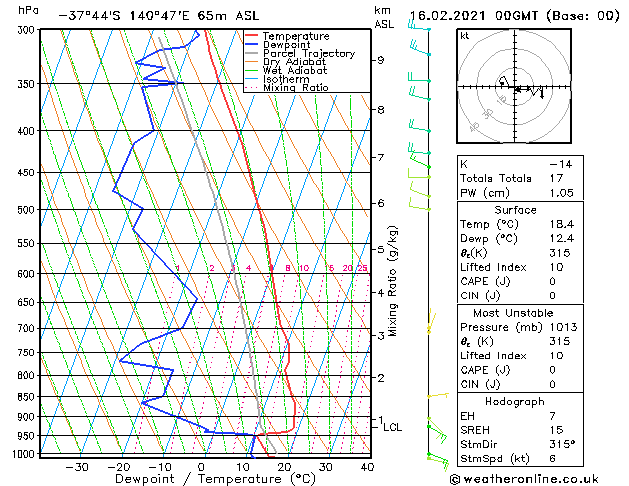The width and height of the screenshot is (629, 486).
Task: Select the Isotherm legend label
Action: tap(286, 79)
